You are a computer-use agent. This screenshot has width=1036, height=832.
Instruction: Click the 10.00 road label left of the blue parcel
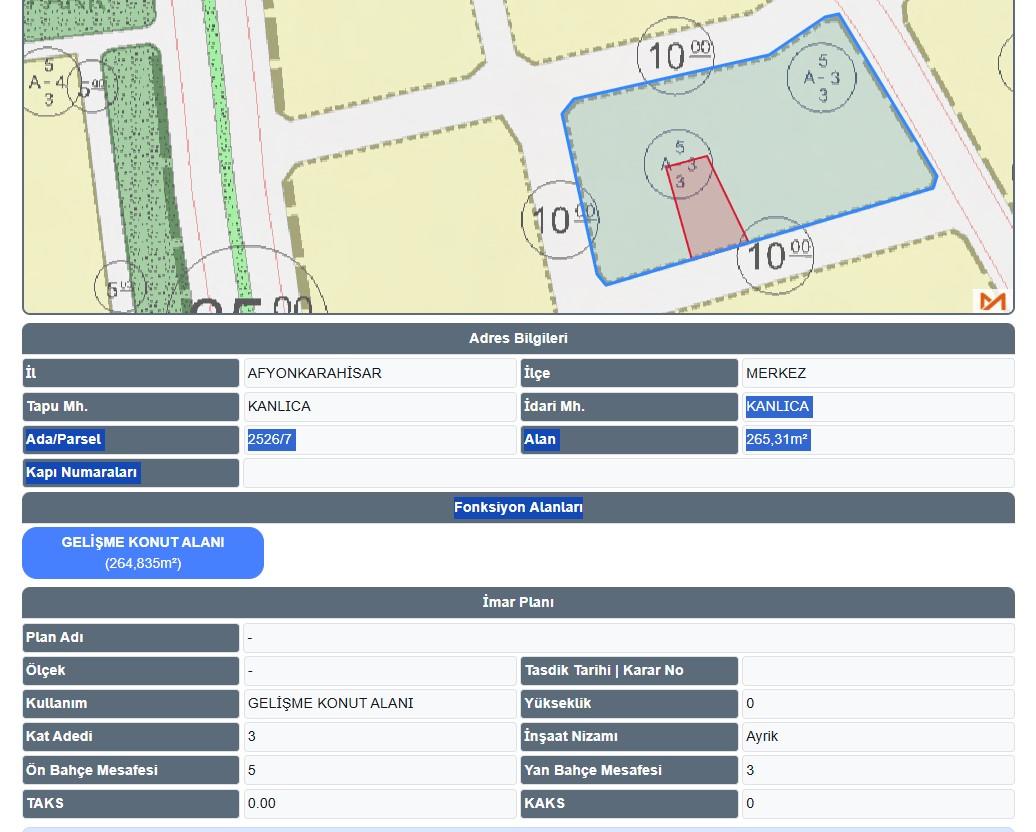point(561,219)
